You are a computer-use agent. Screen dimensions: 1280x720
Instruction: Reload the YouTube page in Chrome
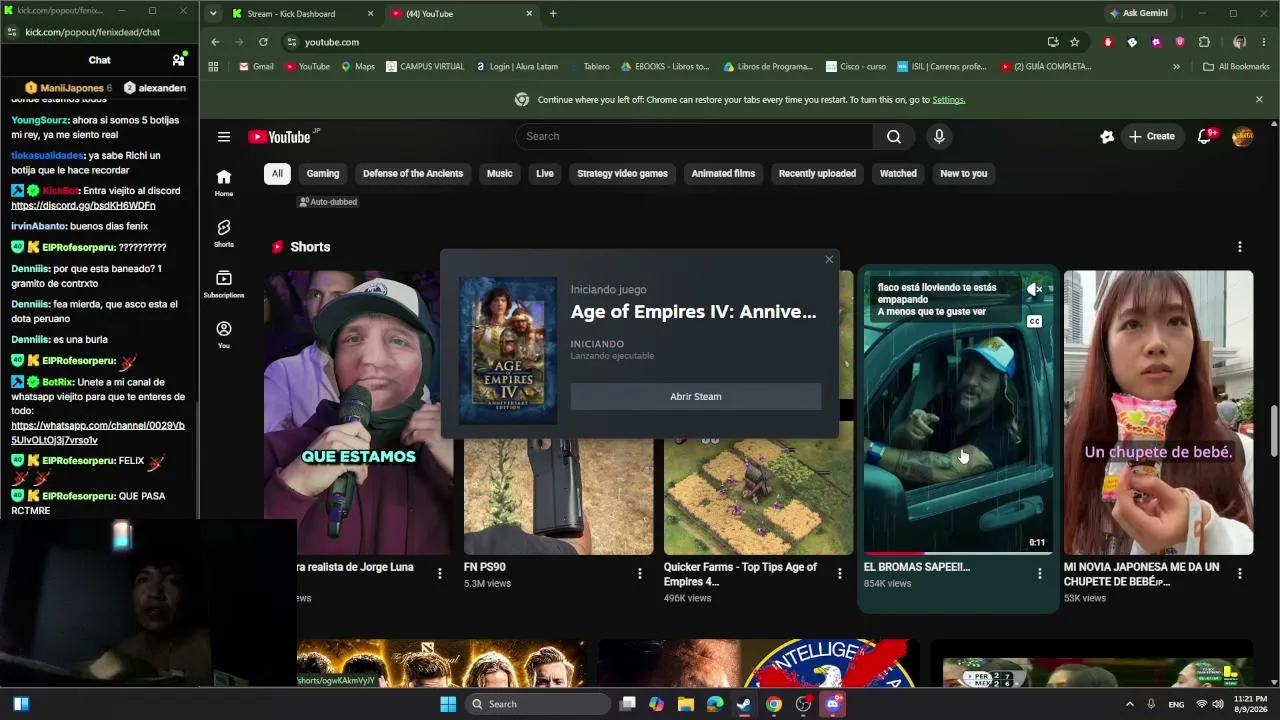tap(263, 42)
